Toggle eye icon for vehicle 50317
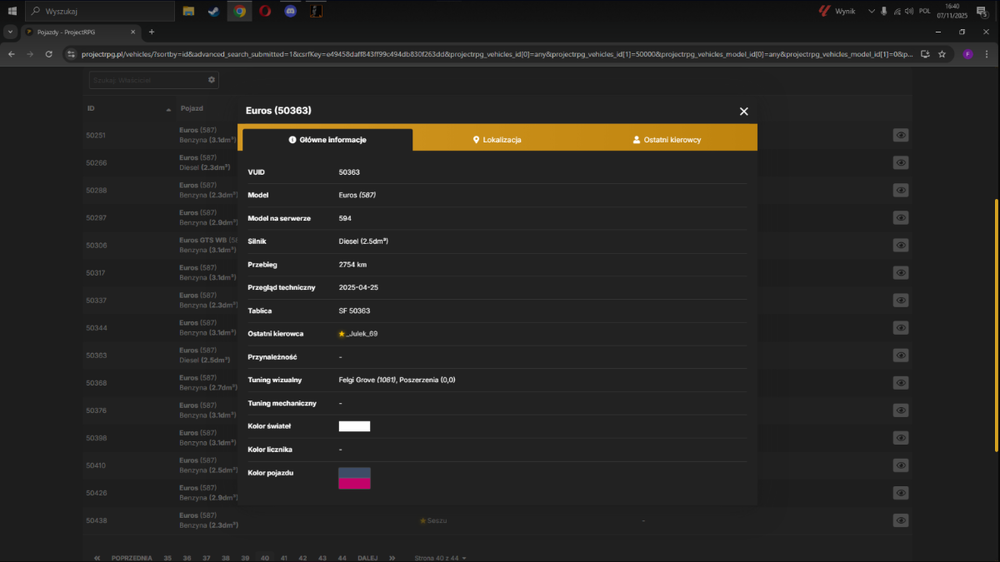1000x562 pixels. tap(901, 272)
